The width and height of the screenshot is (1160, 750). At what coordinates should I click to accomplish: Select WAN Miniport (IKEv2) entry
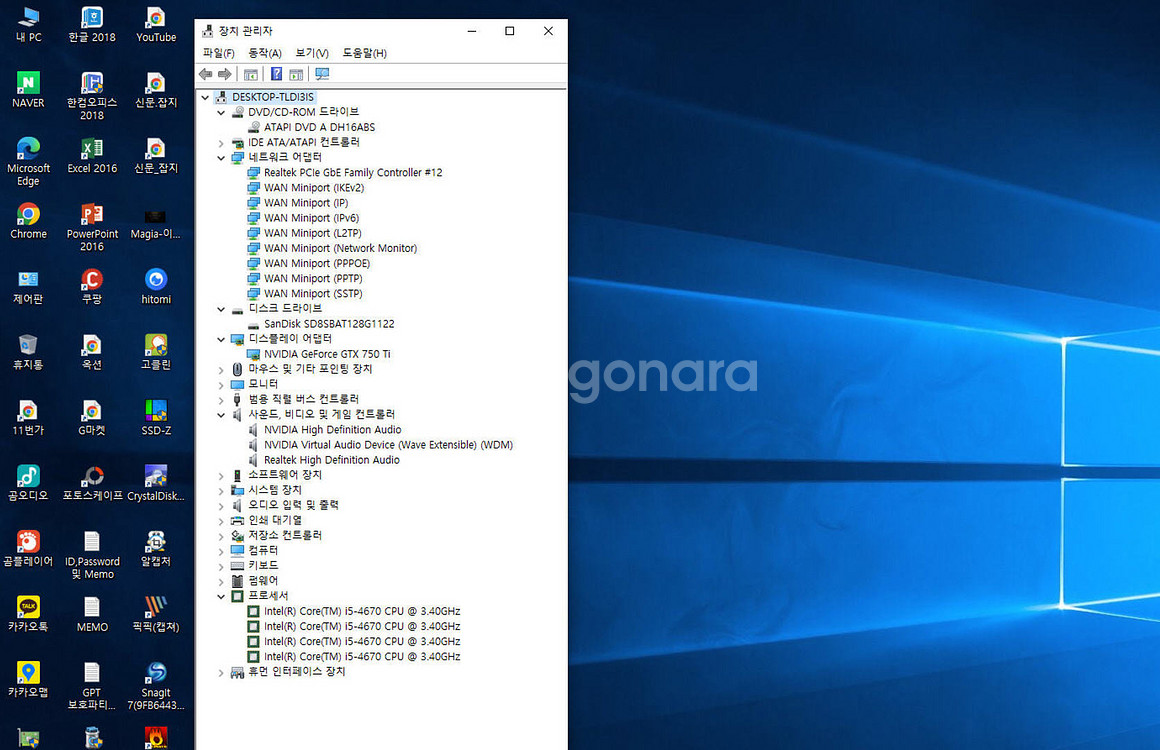point(314,188)
